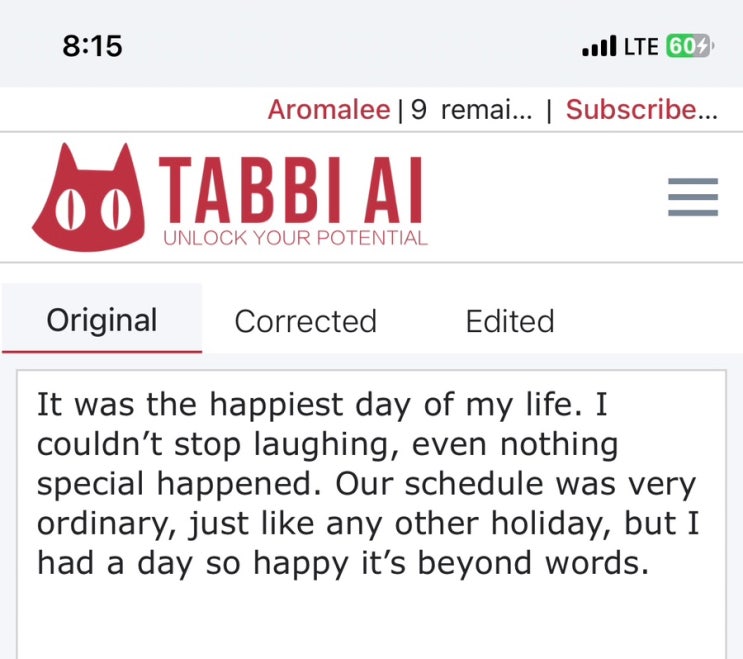
Task: Tap the 8:15 status bar clock
Action: [91, 46]
